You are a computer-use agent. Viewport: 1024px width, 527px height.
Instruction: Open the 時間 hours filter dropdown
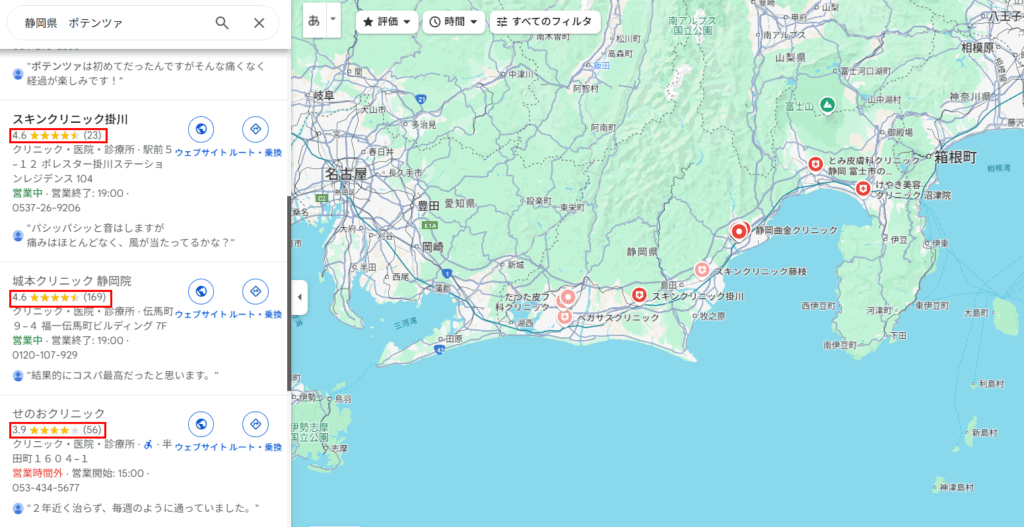pyautogui.click(x=454, y=22)
